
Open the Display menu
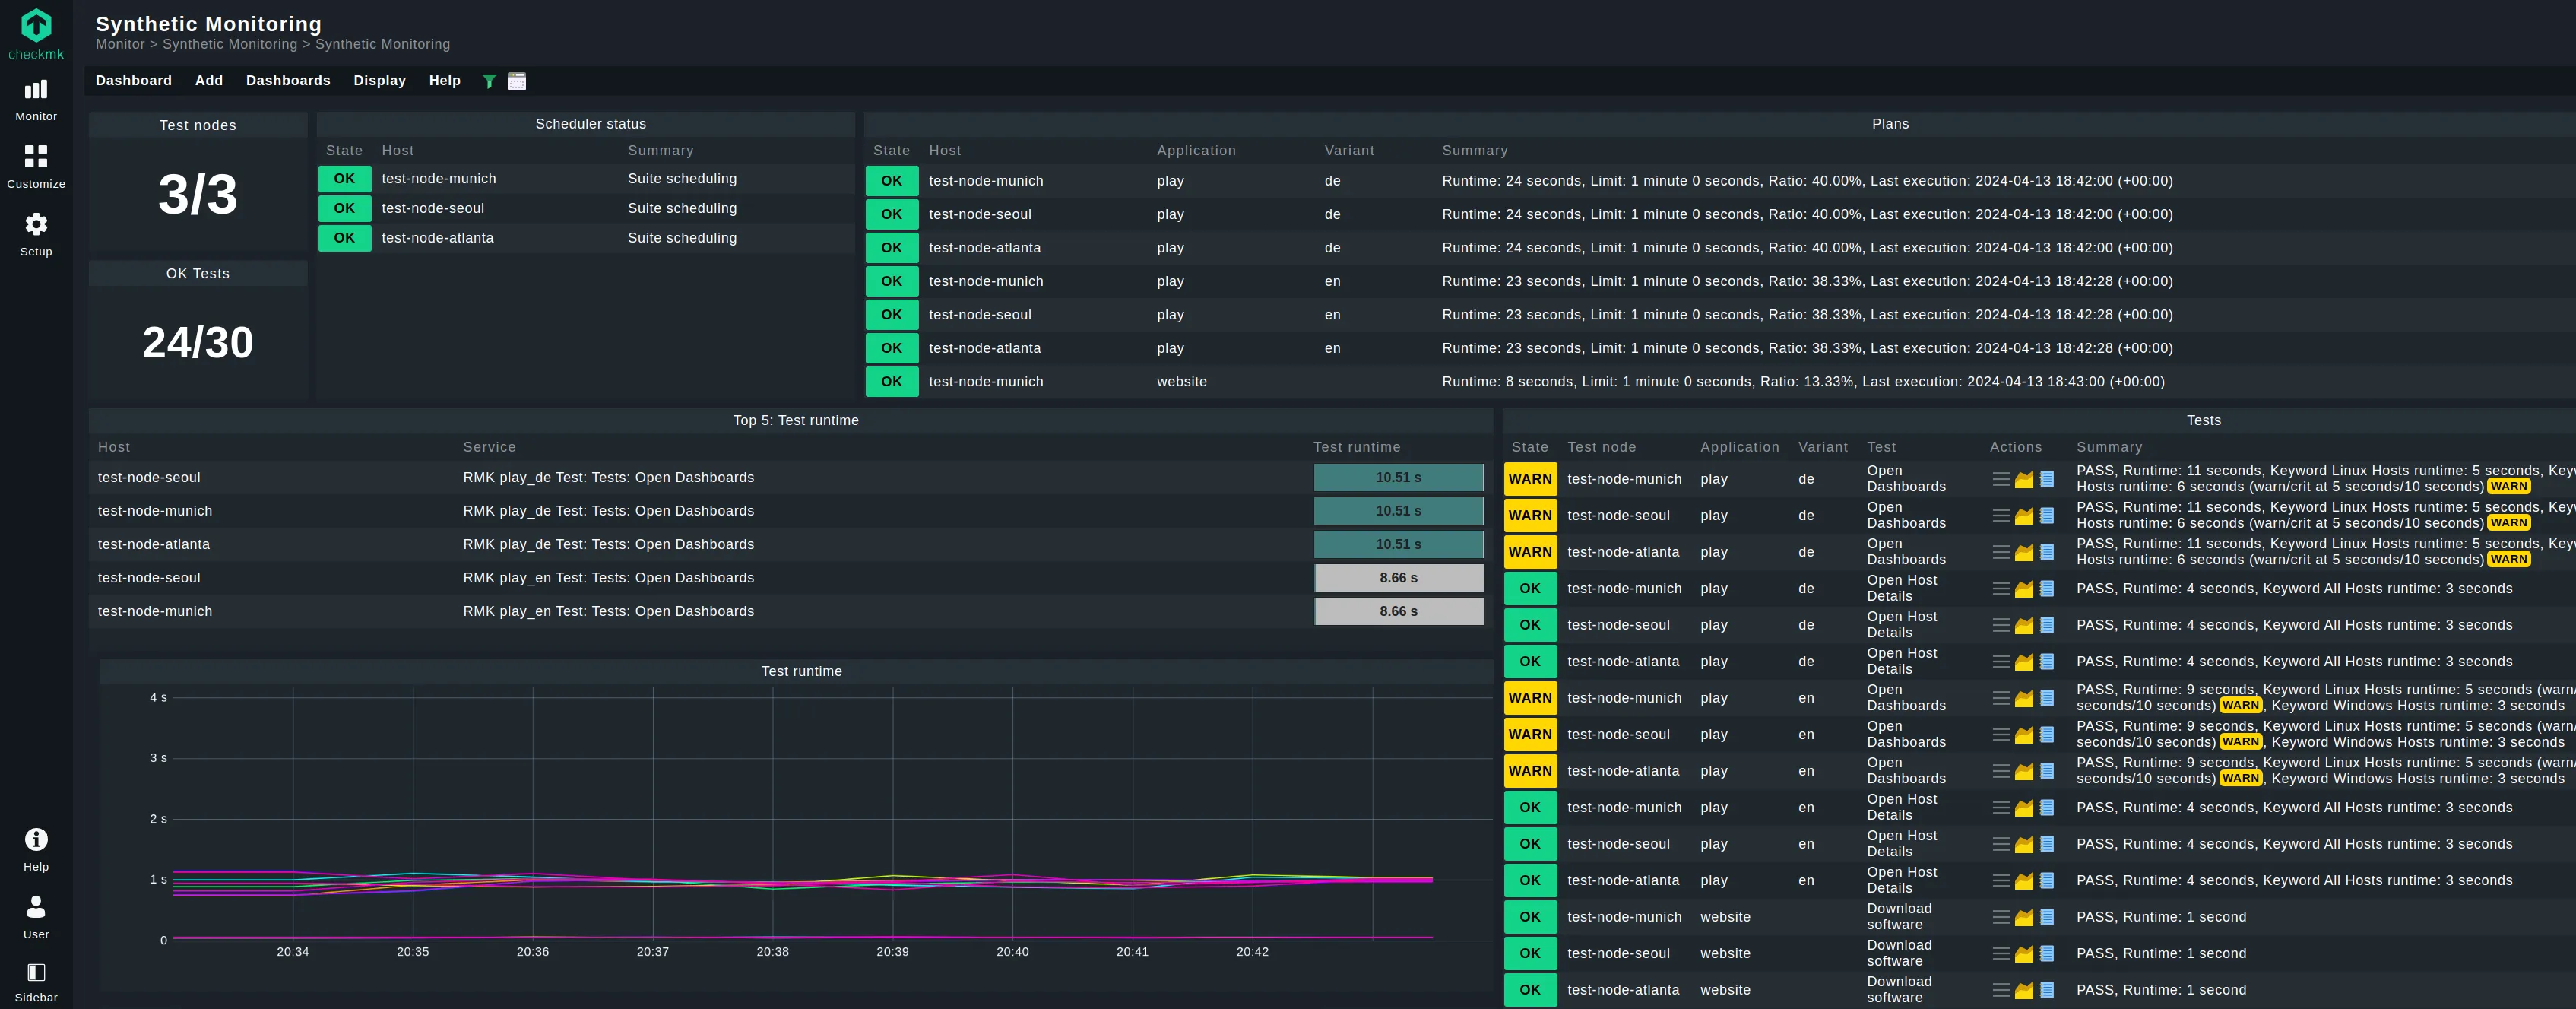pos(379,81)
